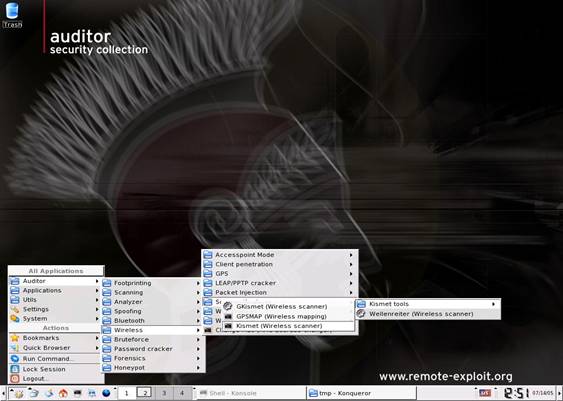
Task: Expand the Spoofing submenu arrow
Action: (198, 311)
